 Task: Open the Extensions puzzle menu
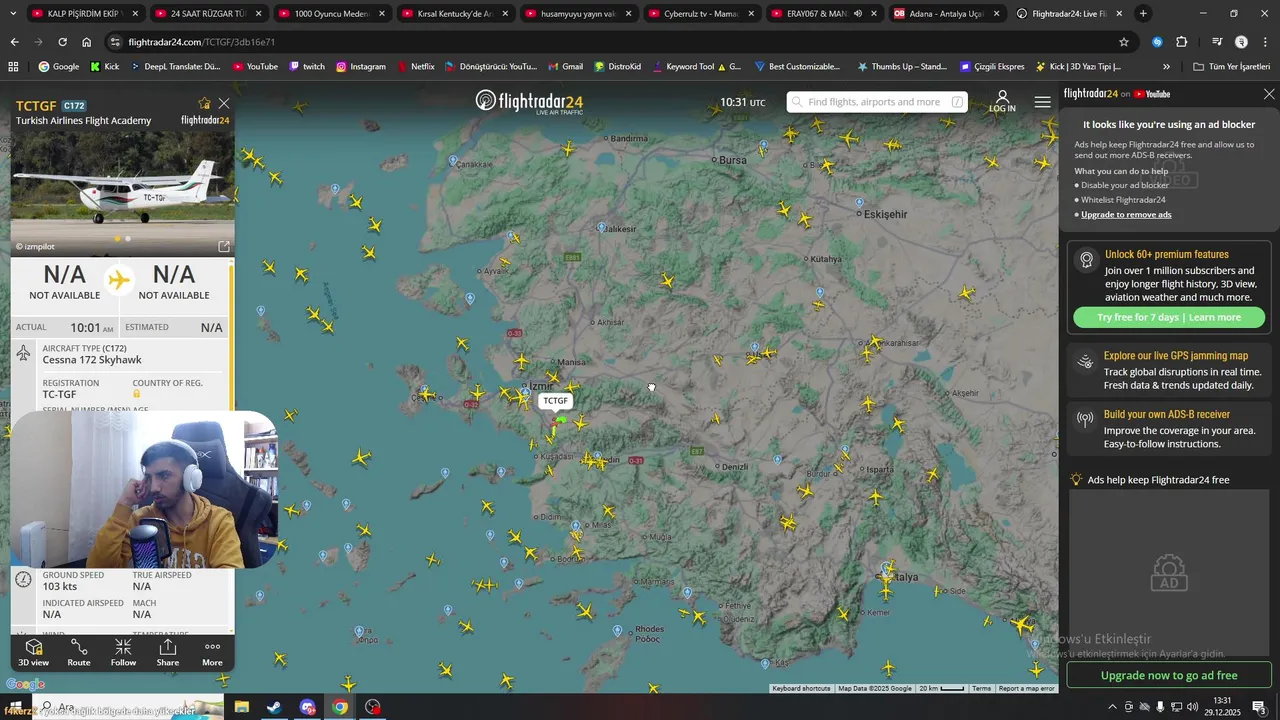(x=1182, y=42)
